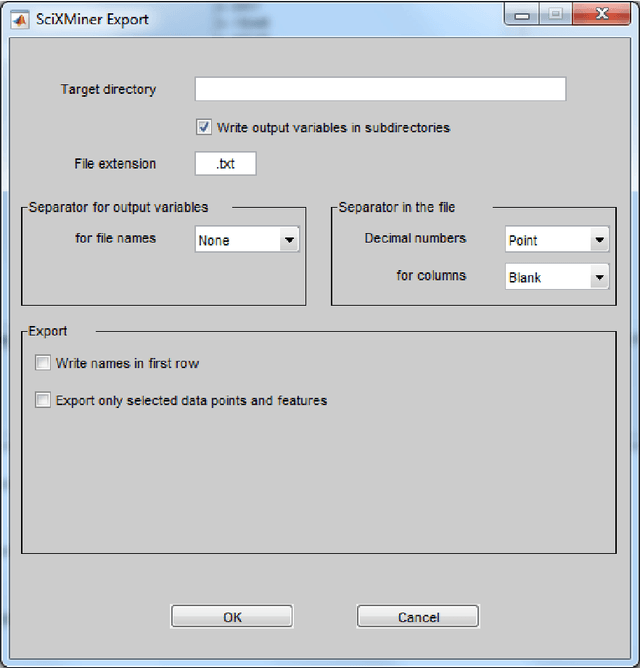Click the SciXMiner Export title bar text
The height and width of the screenshot is (668, 640).
pyautogui.click(x=92, y=17)
